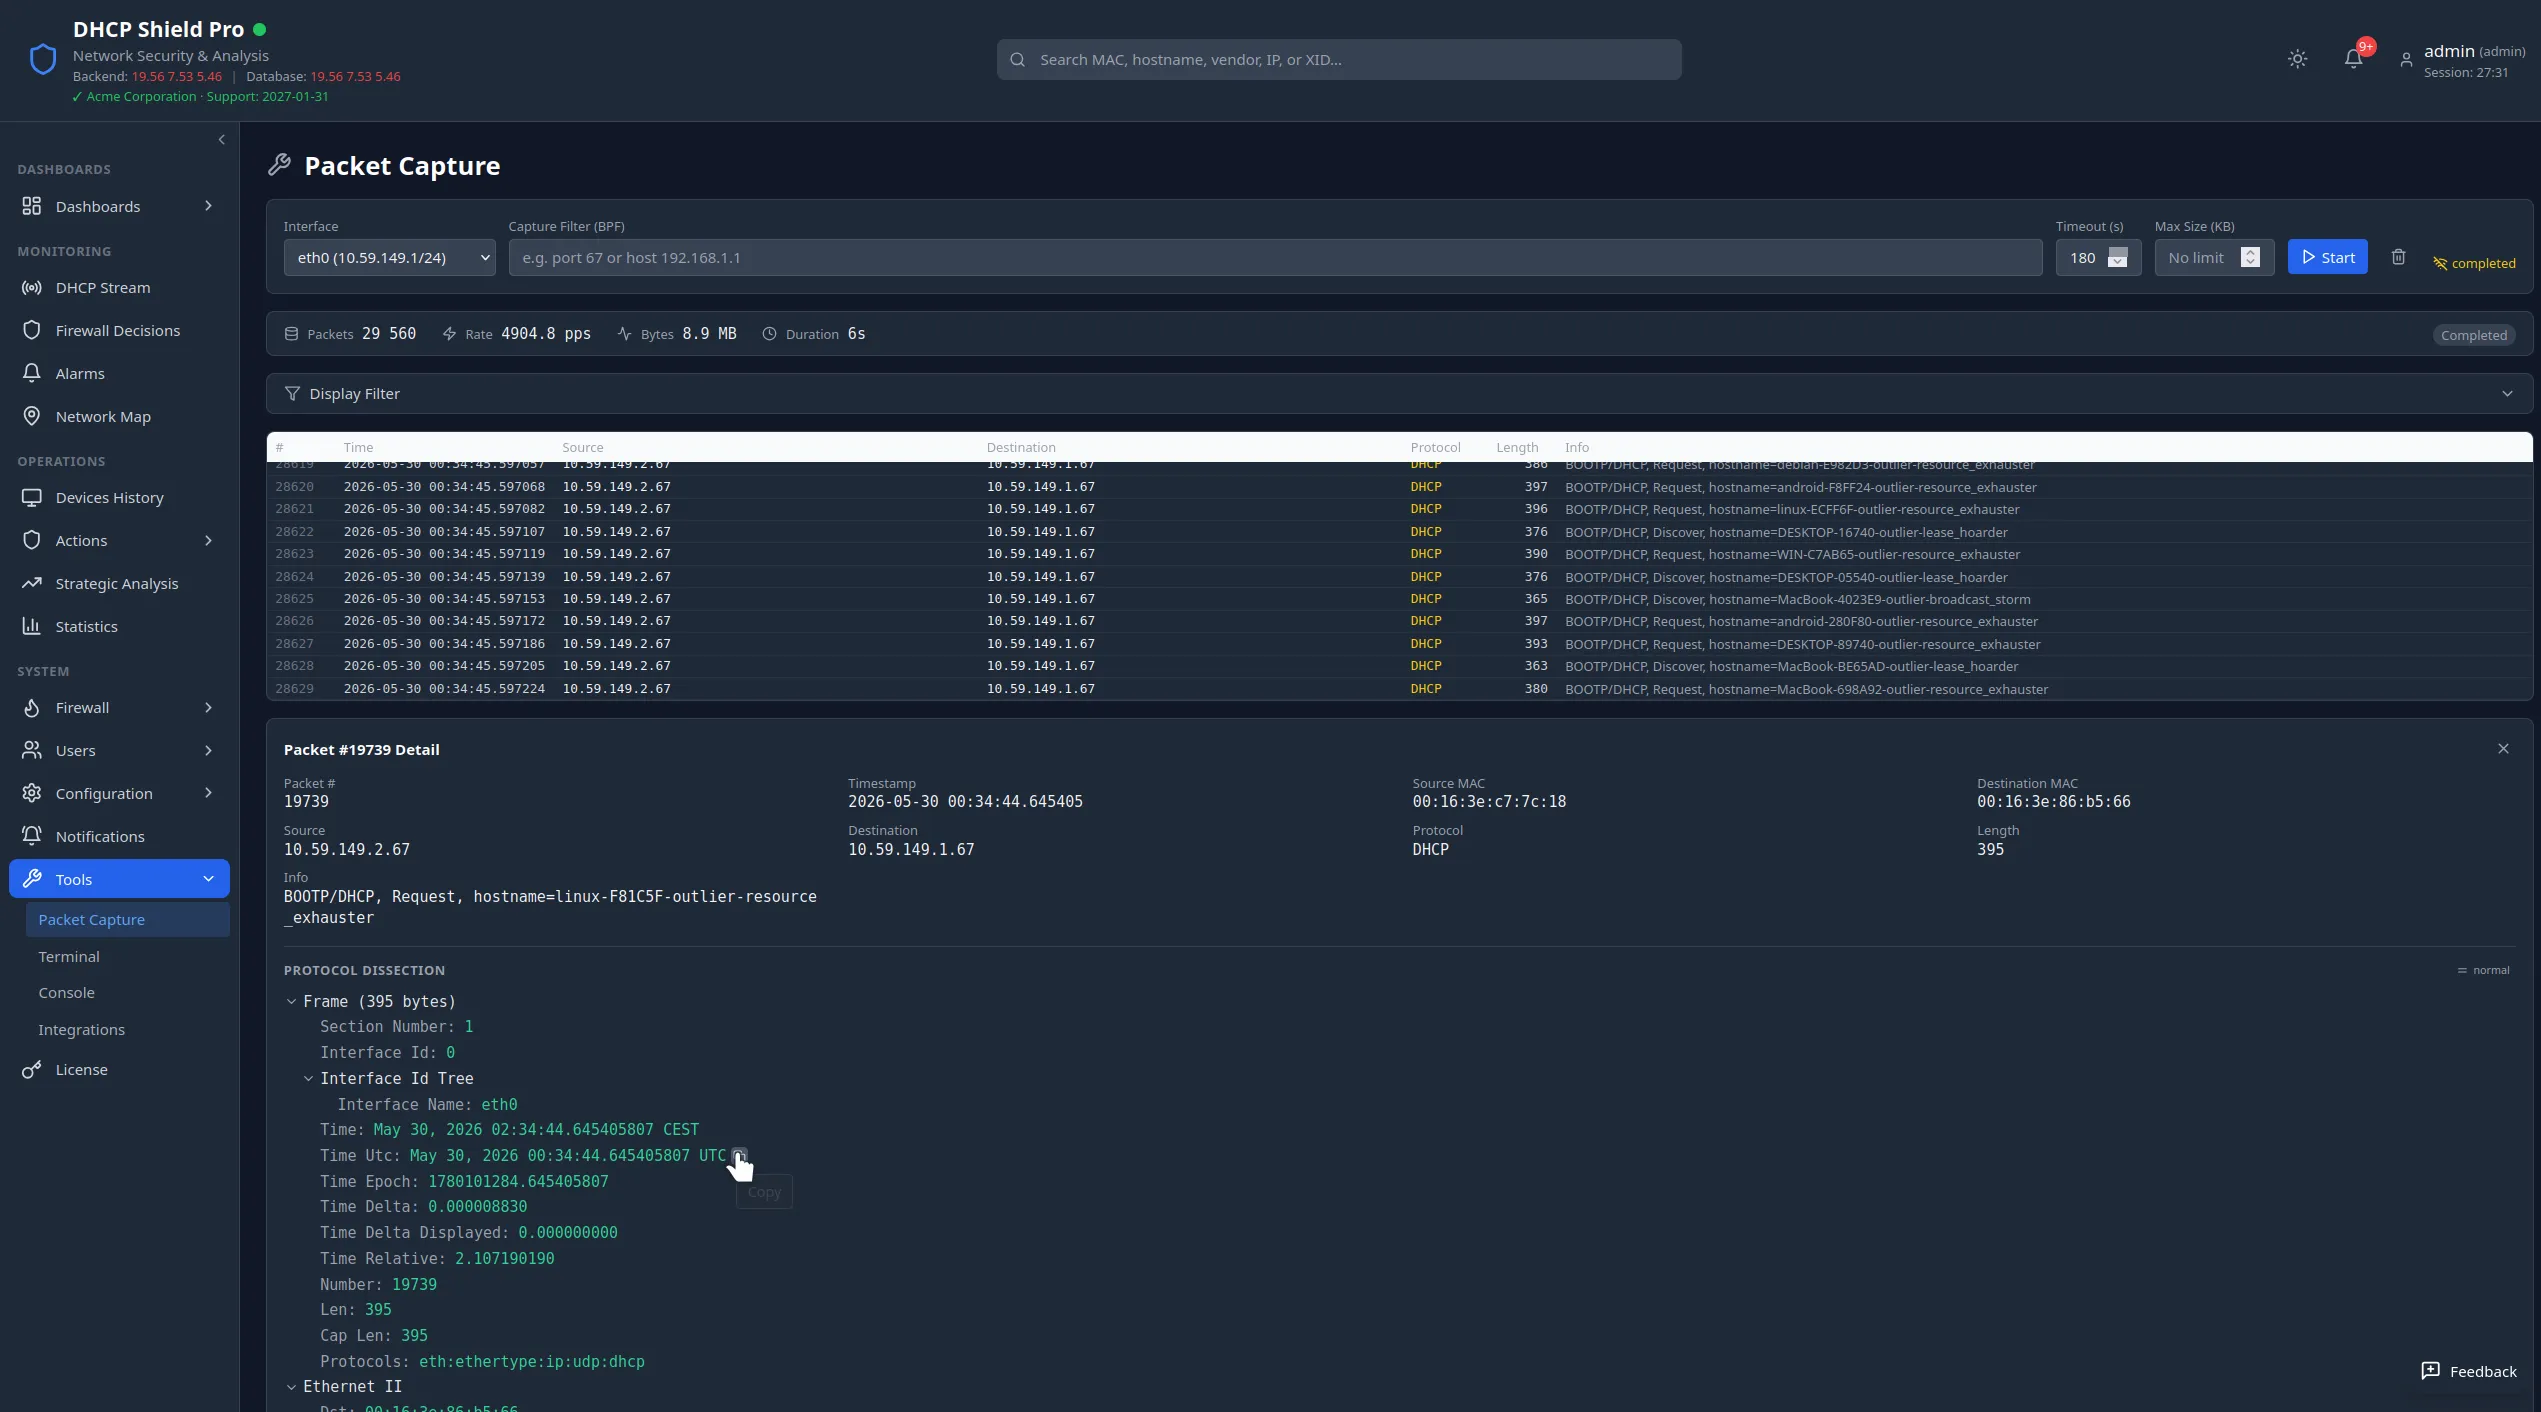
Task: Close the Packet #19739 Detail panel
Action: coord(2503,749)
